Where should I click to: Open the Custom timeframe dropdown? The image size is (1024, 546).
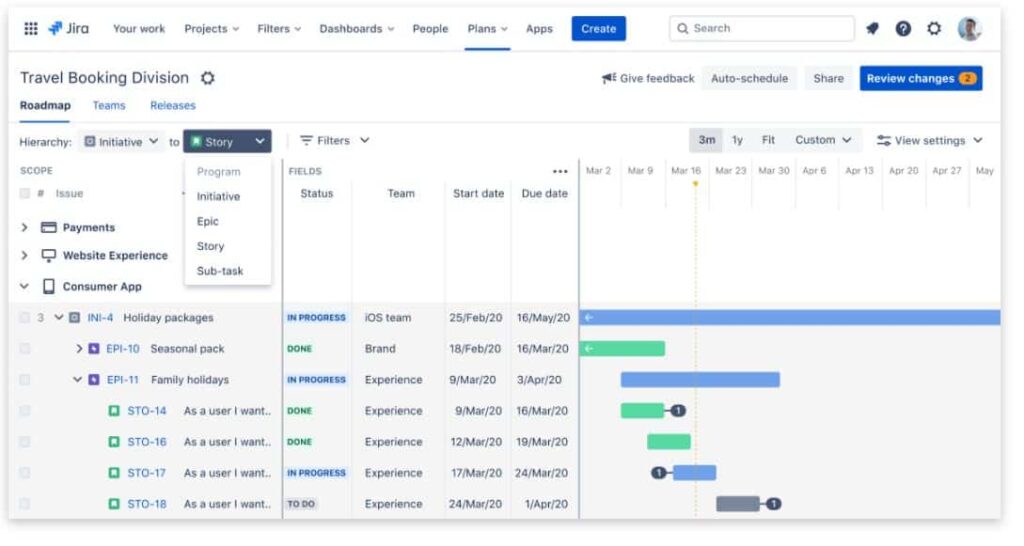[823, 140]
